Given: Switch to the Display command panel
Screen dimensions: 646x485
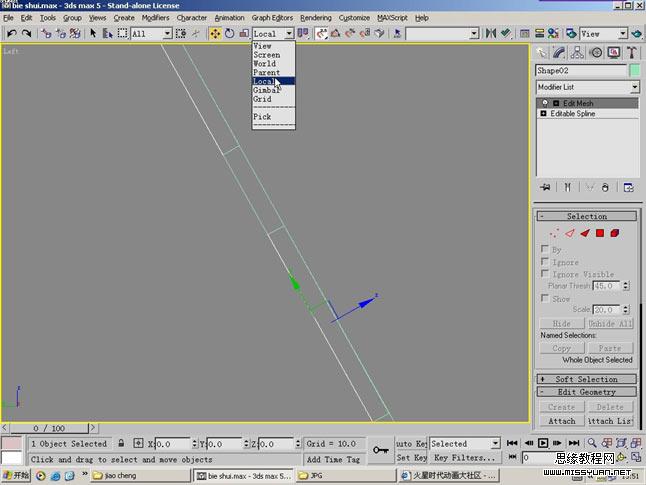Looking at the screenshot, I should click(x=614, y=53).
